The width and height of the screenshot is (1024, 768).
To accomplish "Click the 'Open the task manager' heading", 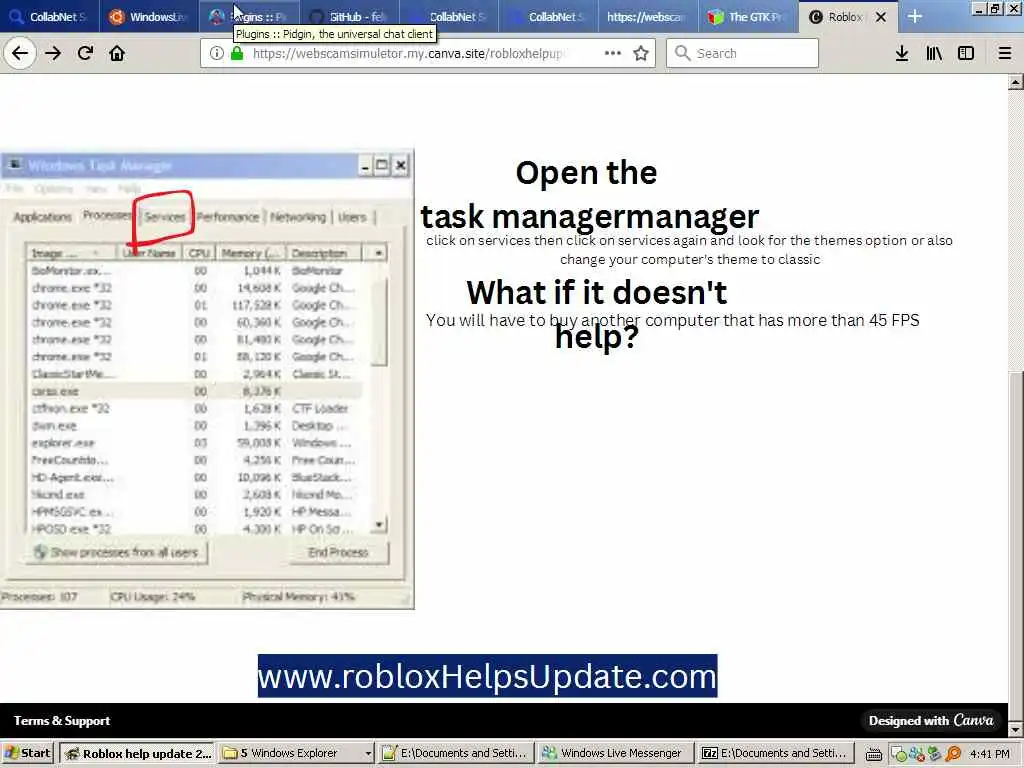I will pyautogui.click(x=590, y=195).
